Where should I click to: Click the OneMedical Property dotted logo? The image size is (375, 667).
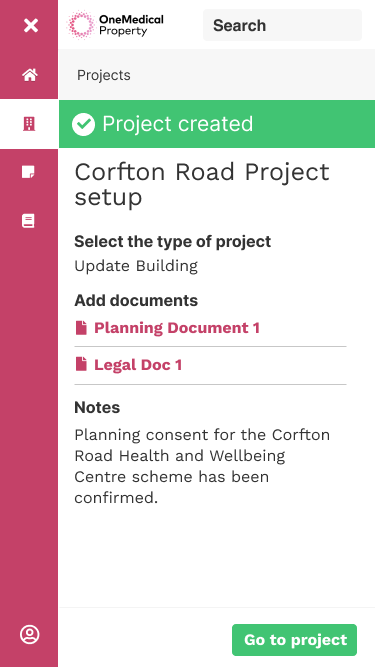coord(81,25)
